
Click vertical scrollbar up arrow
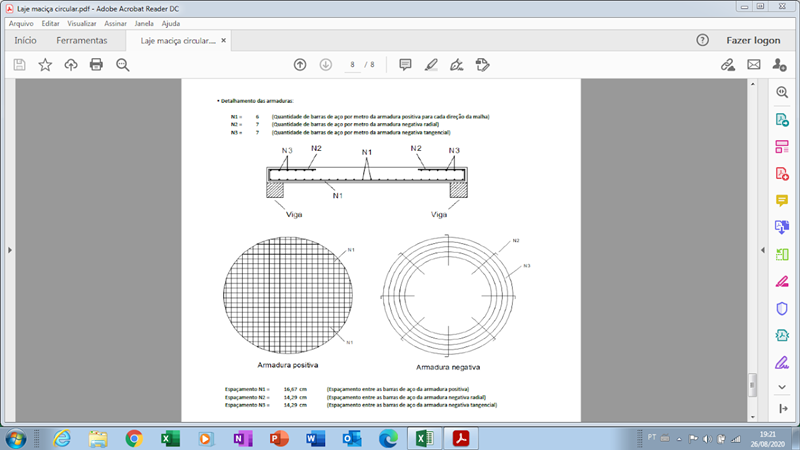753,84
